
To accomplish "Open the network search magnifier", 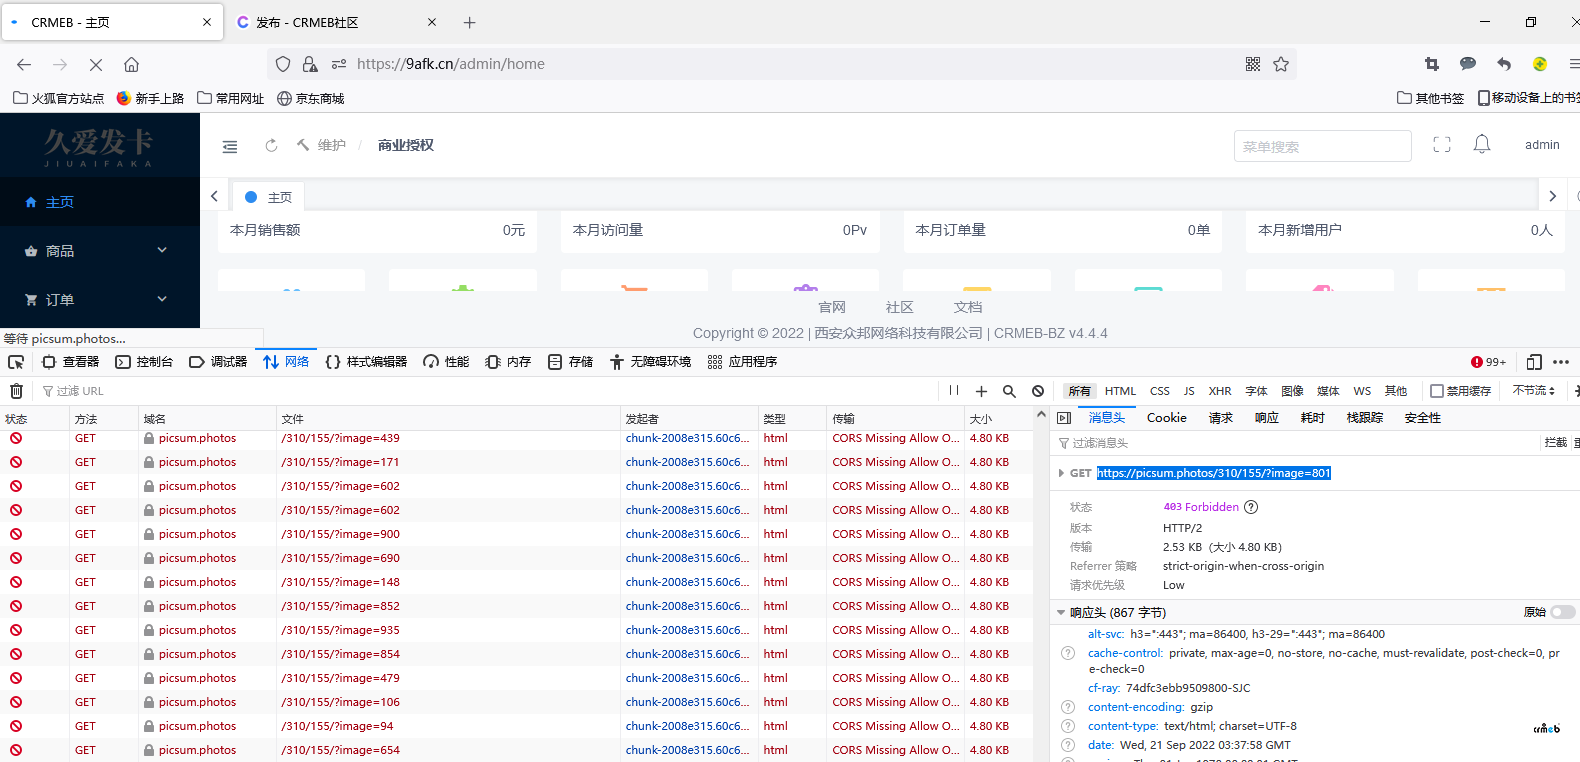I will point(1009,391).
